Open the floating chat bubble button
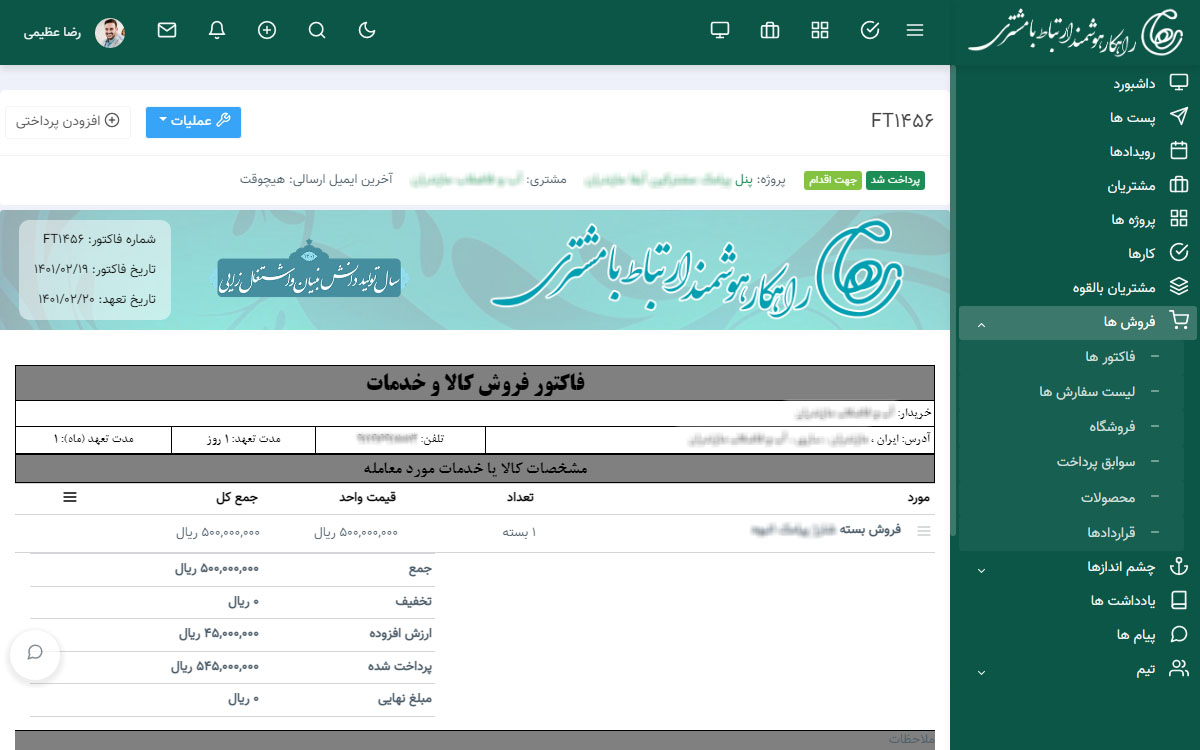The width and height of the screenshot is (1200, 750). click(x=35, y=653)
